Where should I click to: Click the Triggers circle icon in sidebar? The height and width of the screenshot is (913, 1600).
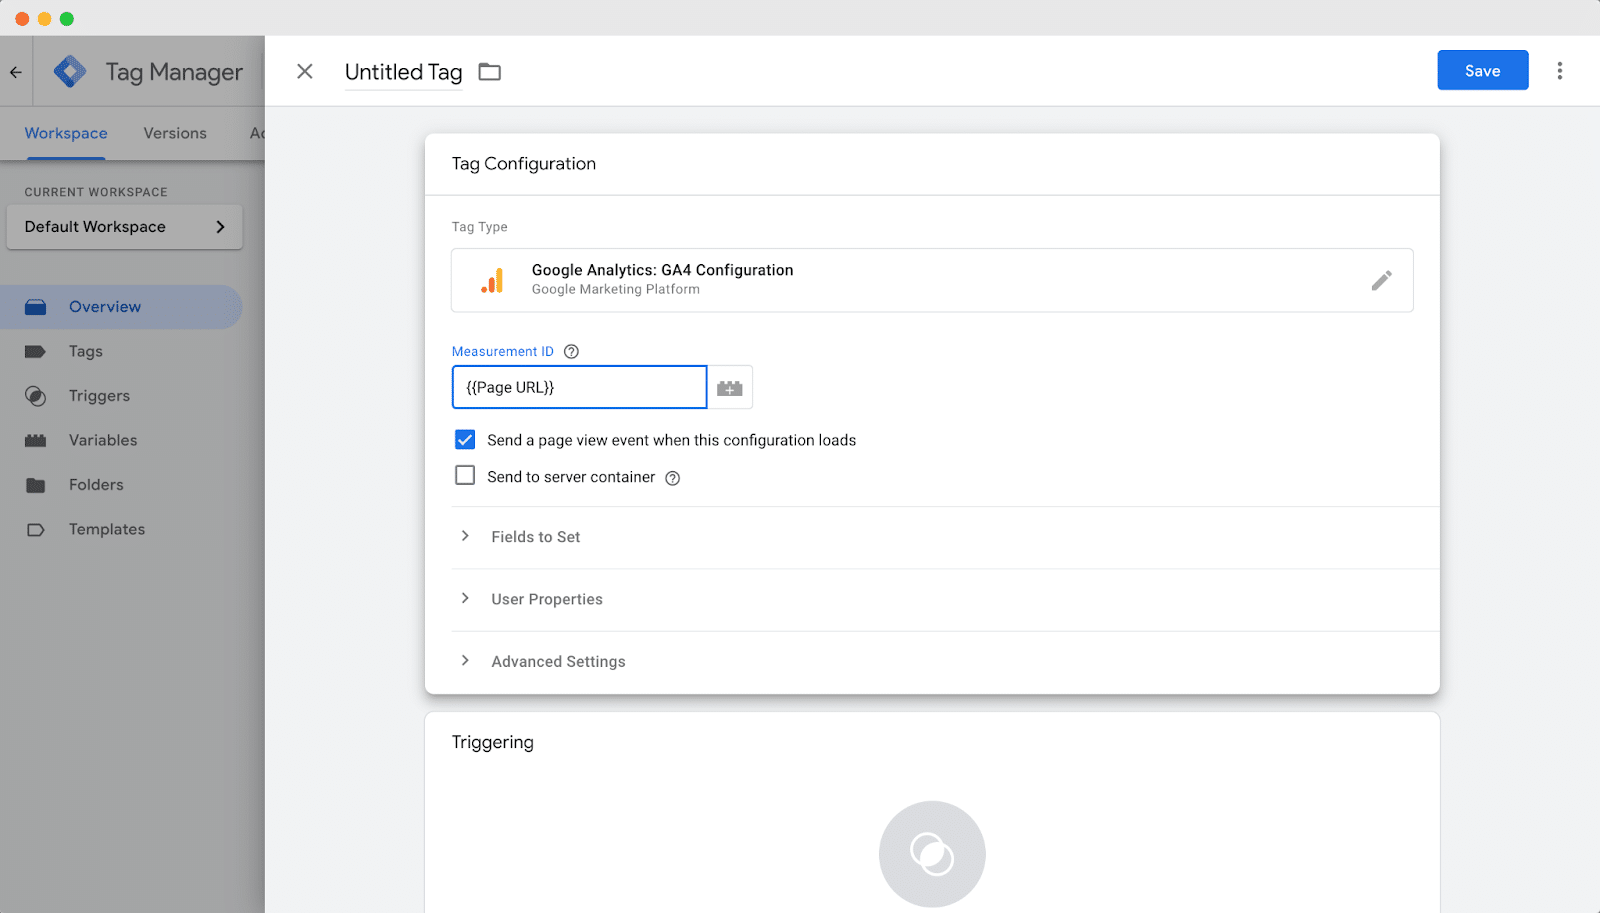coord(35,396)
